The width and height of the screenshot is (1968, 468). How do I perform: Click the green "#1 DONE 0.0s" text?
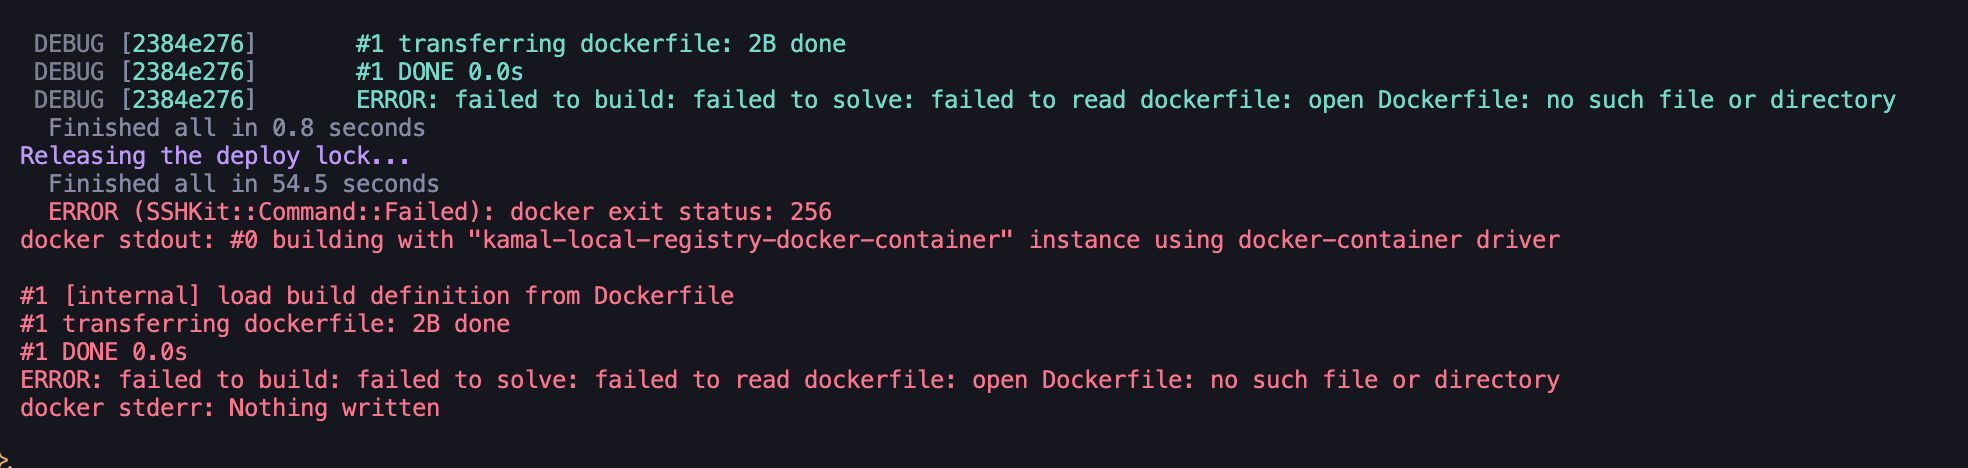439,72
